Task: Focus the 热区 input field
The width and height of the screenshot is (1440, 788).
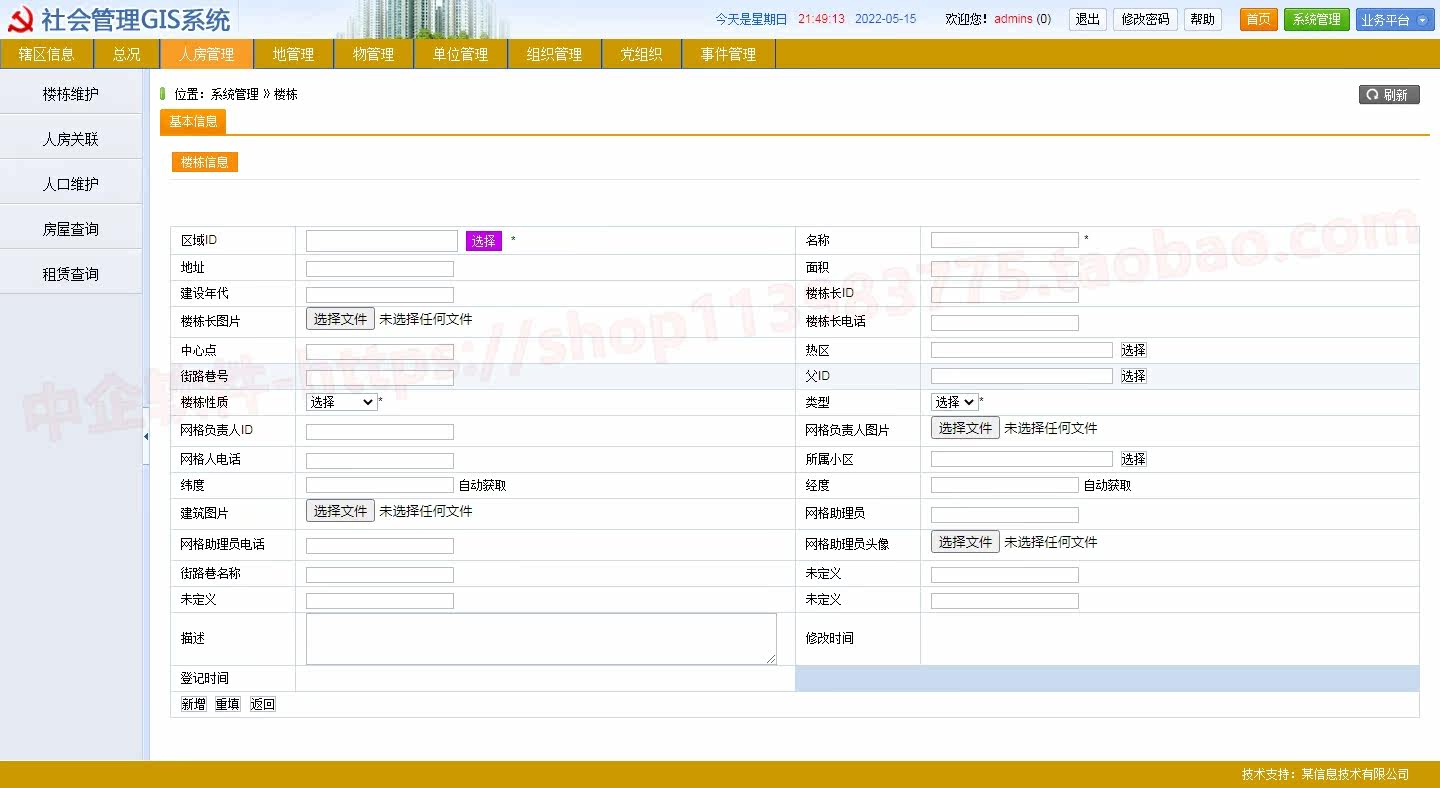Action: click(x=1022, y=350)
